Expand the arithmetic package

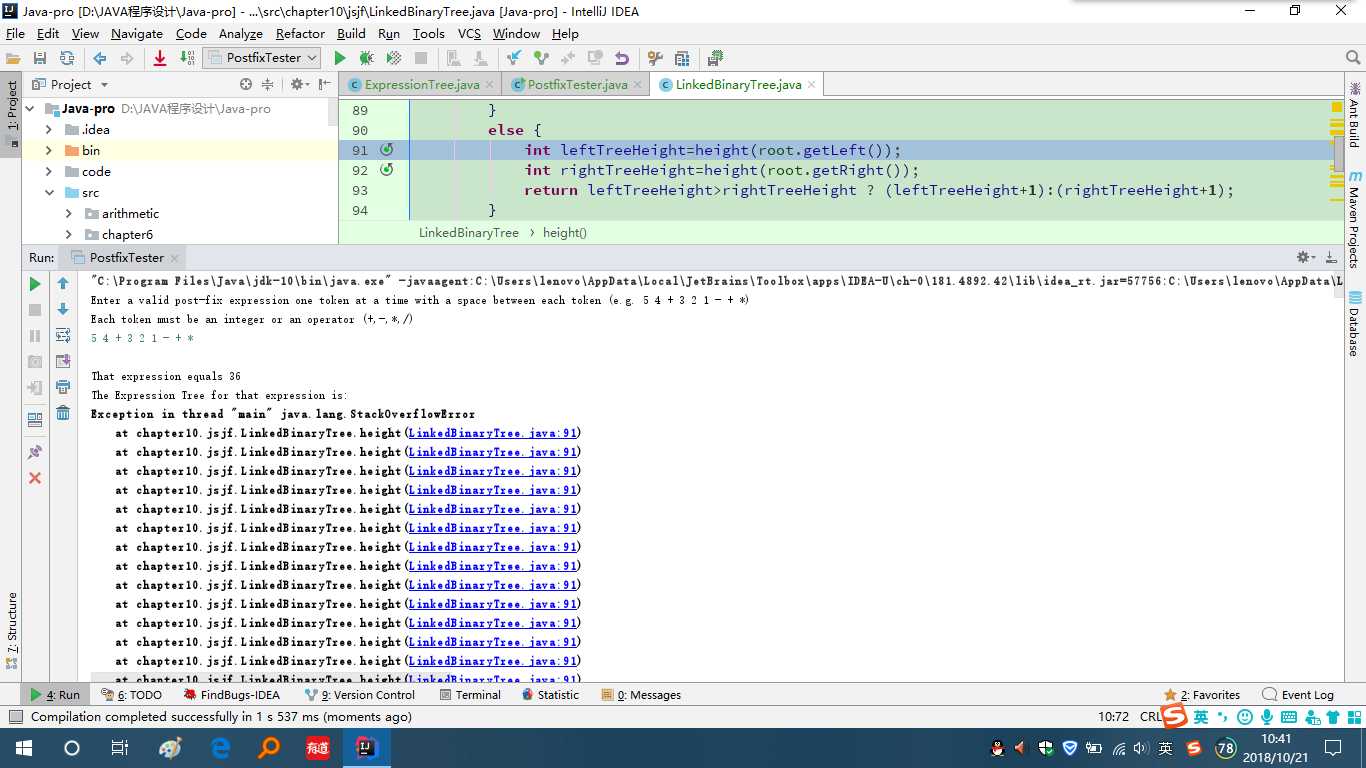click(x=69, y=214)
